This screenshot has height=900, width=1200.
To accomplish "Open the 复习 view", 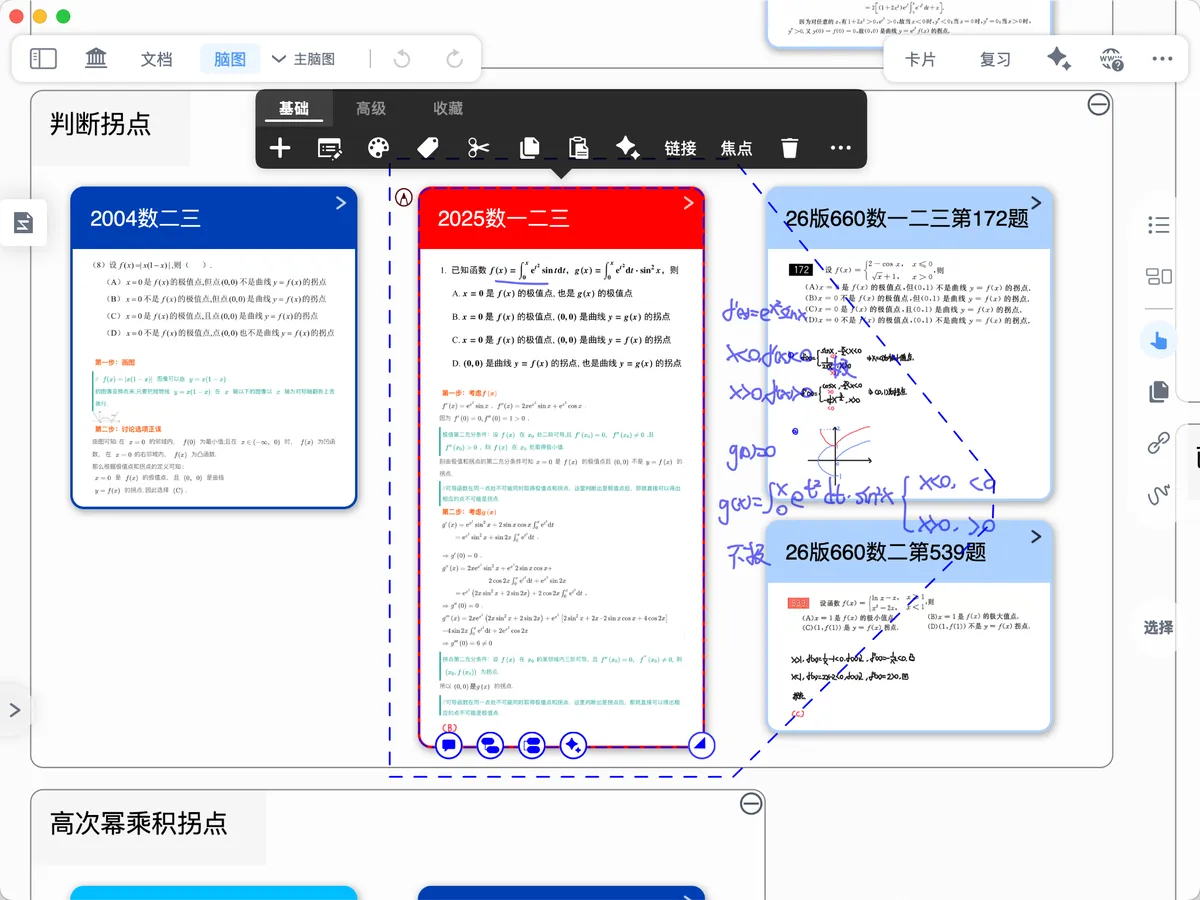I will click(995, 59).
